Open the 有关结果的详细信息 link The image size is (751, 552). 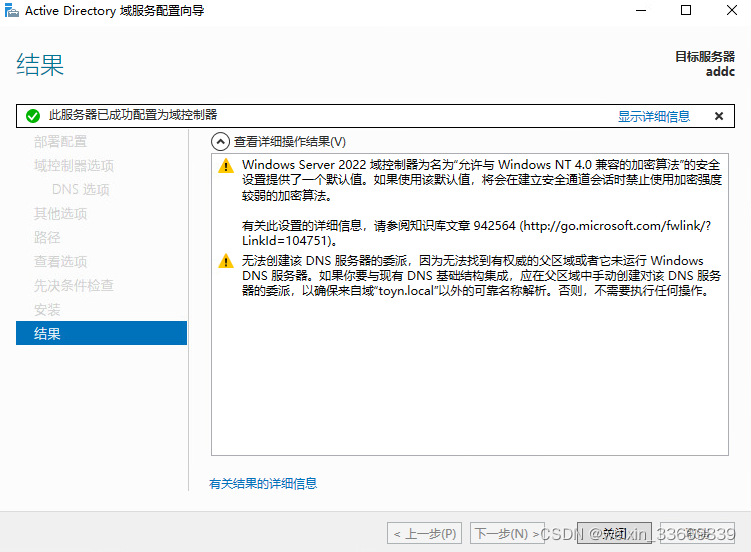pyautogui.click(x=263, y=484)
